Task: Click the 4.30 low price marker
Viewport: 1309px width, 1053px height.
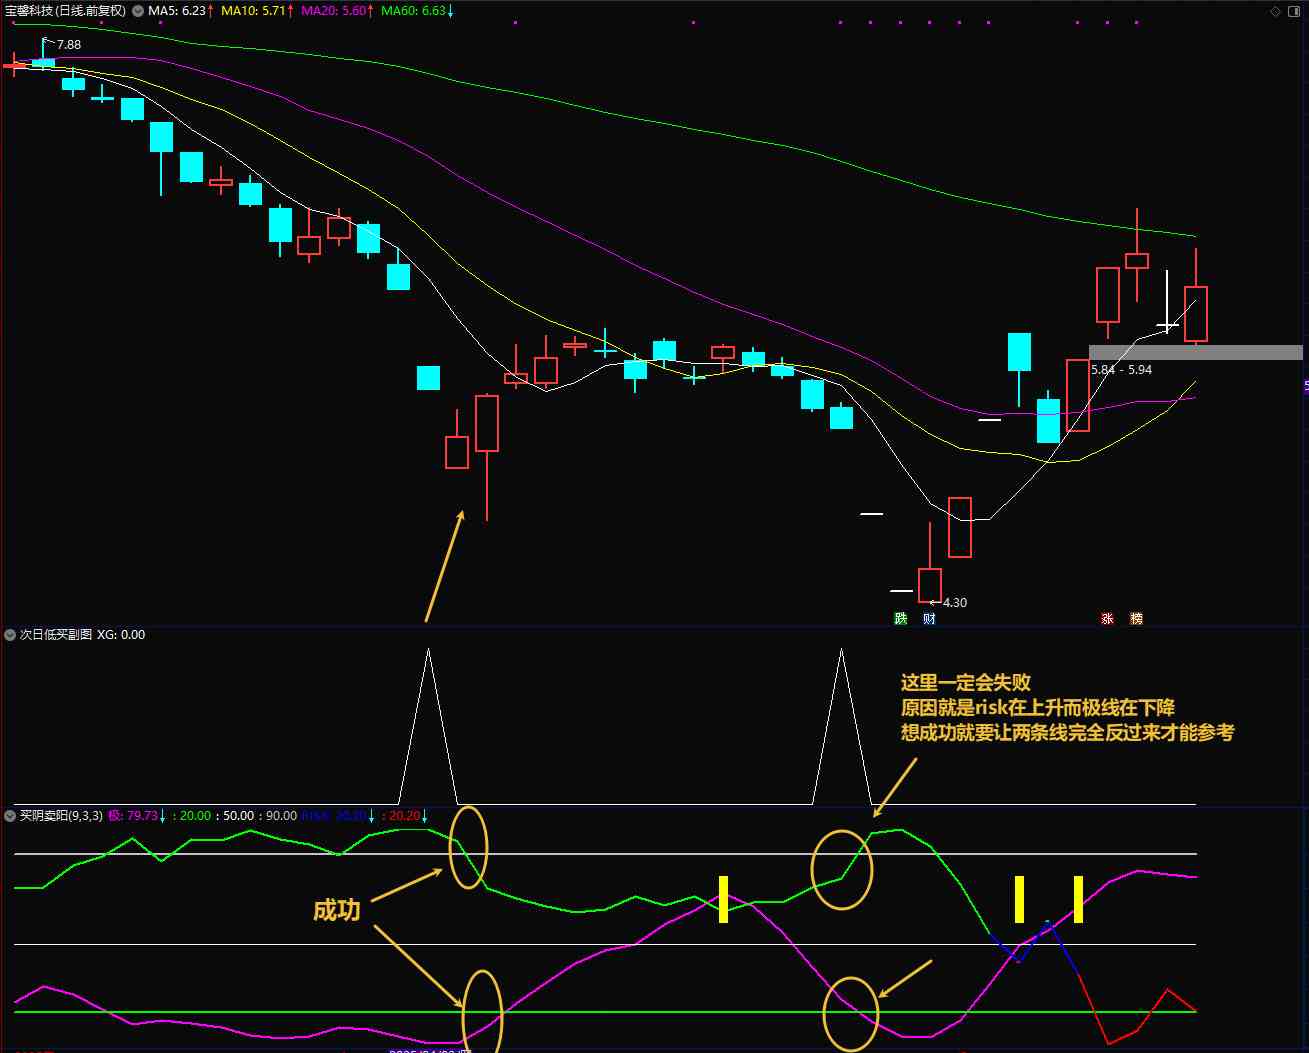Action: (x=953, y=603)
